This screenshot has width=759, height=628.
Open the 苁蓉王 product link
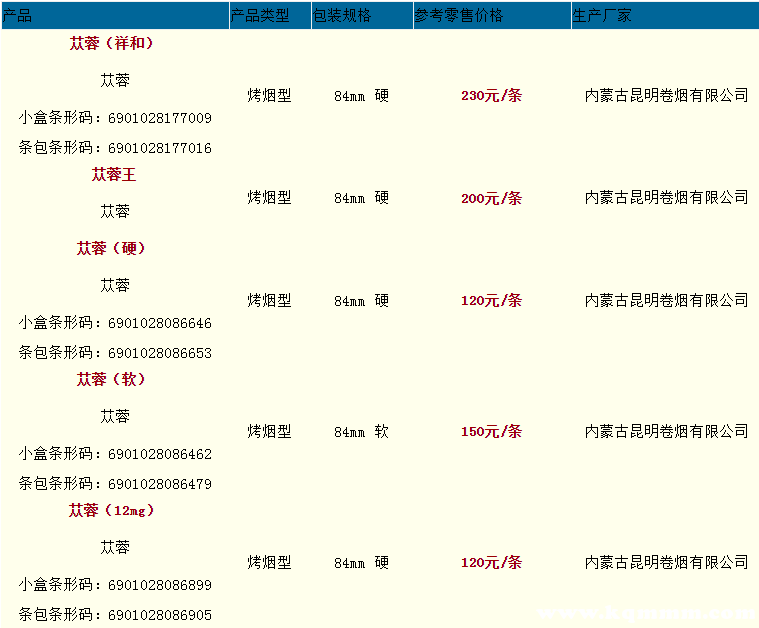click(x=114, y=174)
